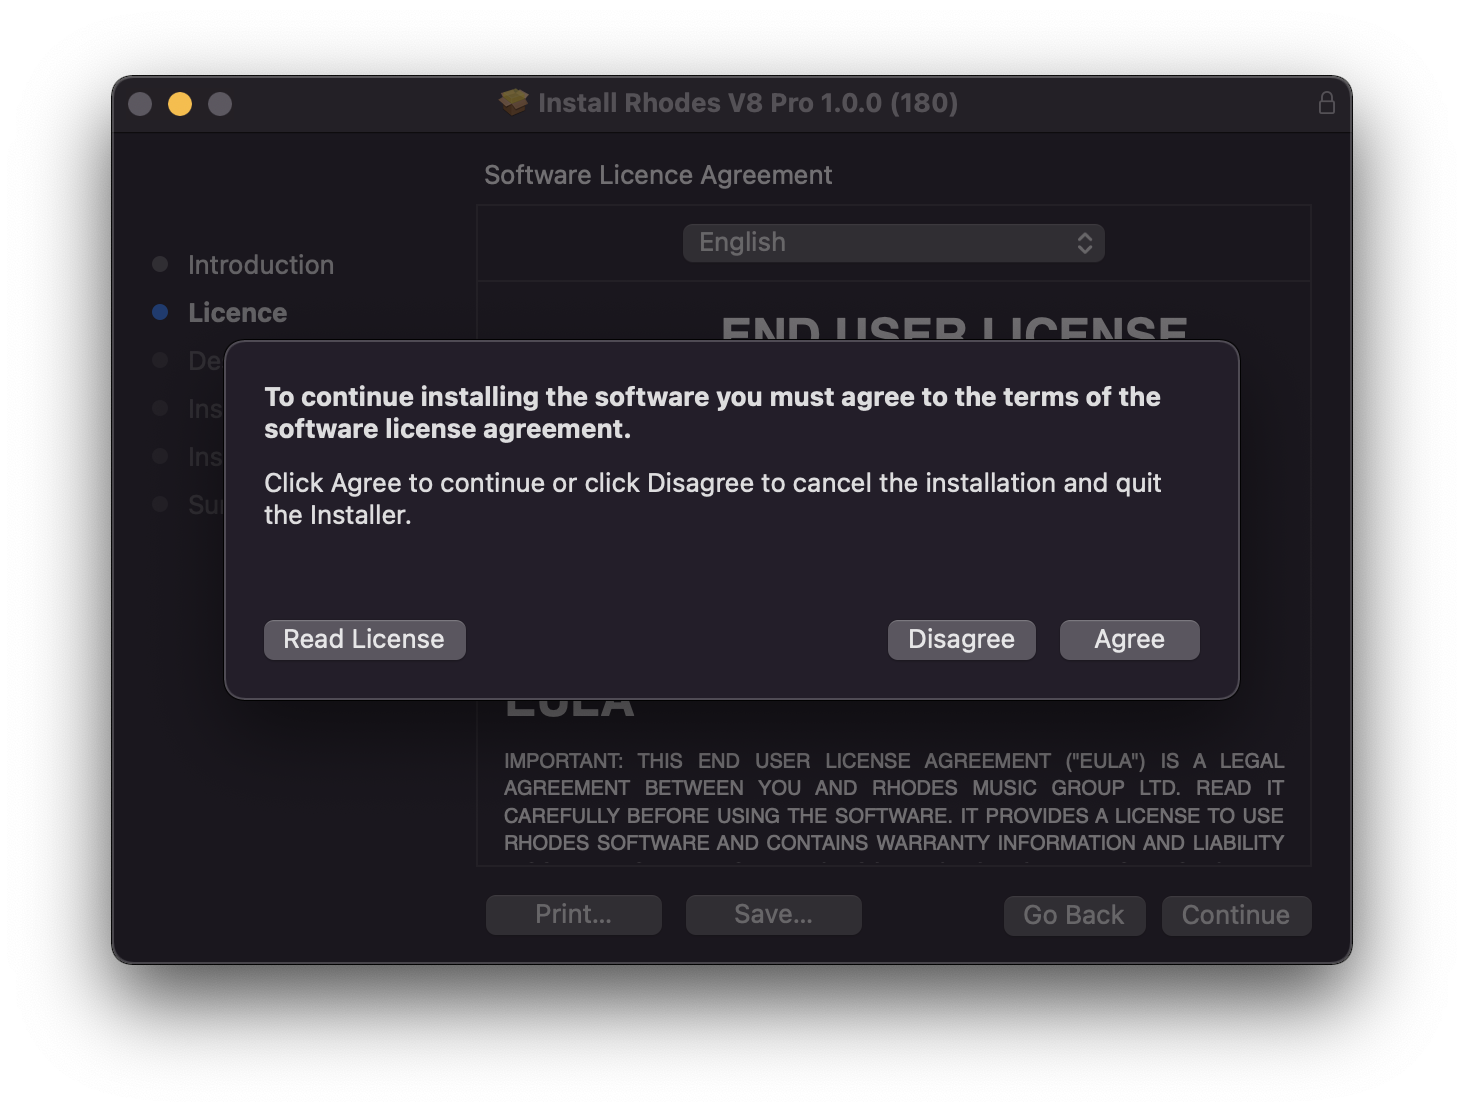Click the Software Licence Agreement heading
Image resolution: width=1464 pixels, height=1112 pixels.
pos(658,175)
